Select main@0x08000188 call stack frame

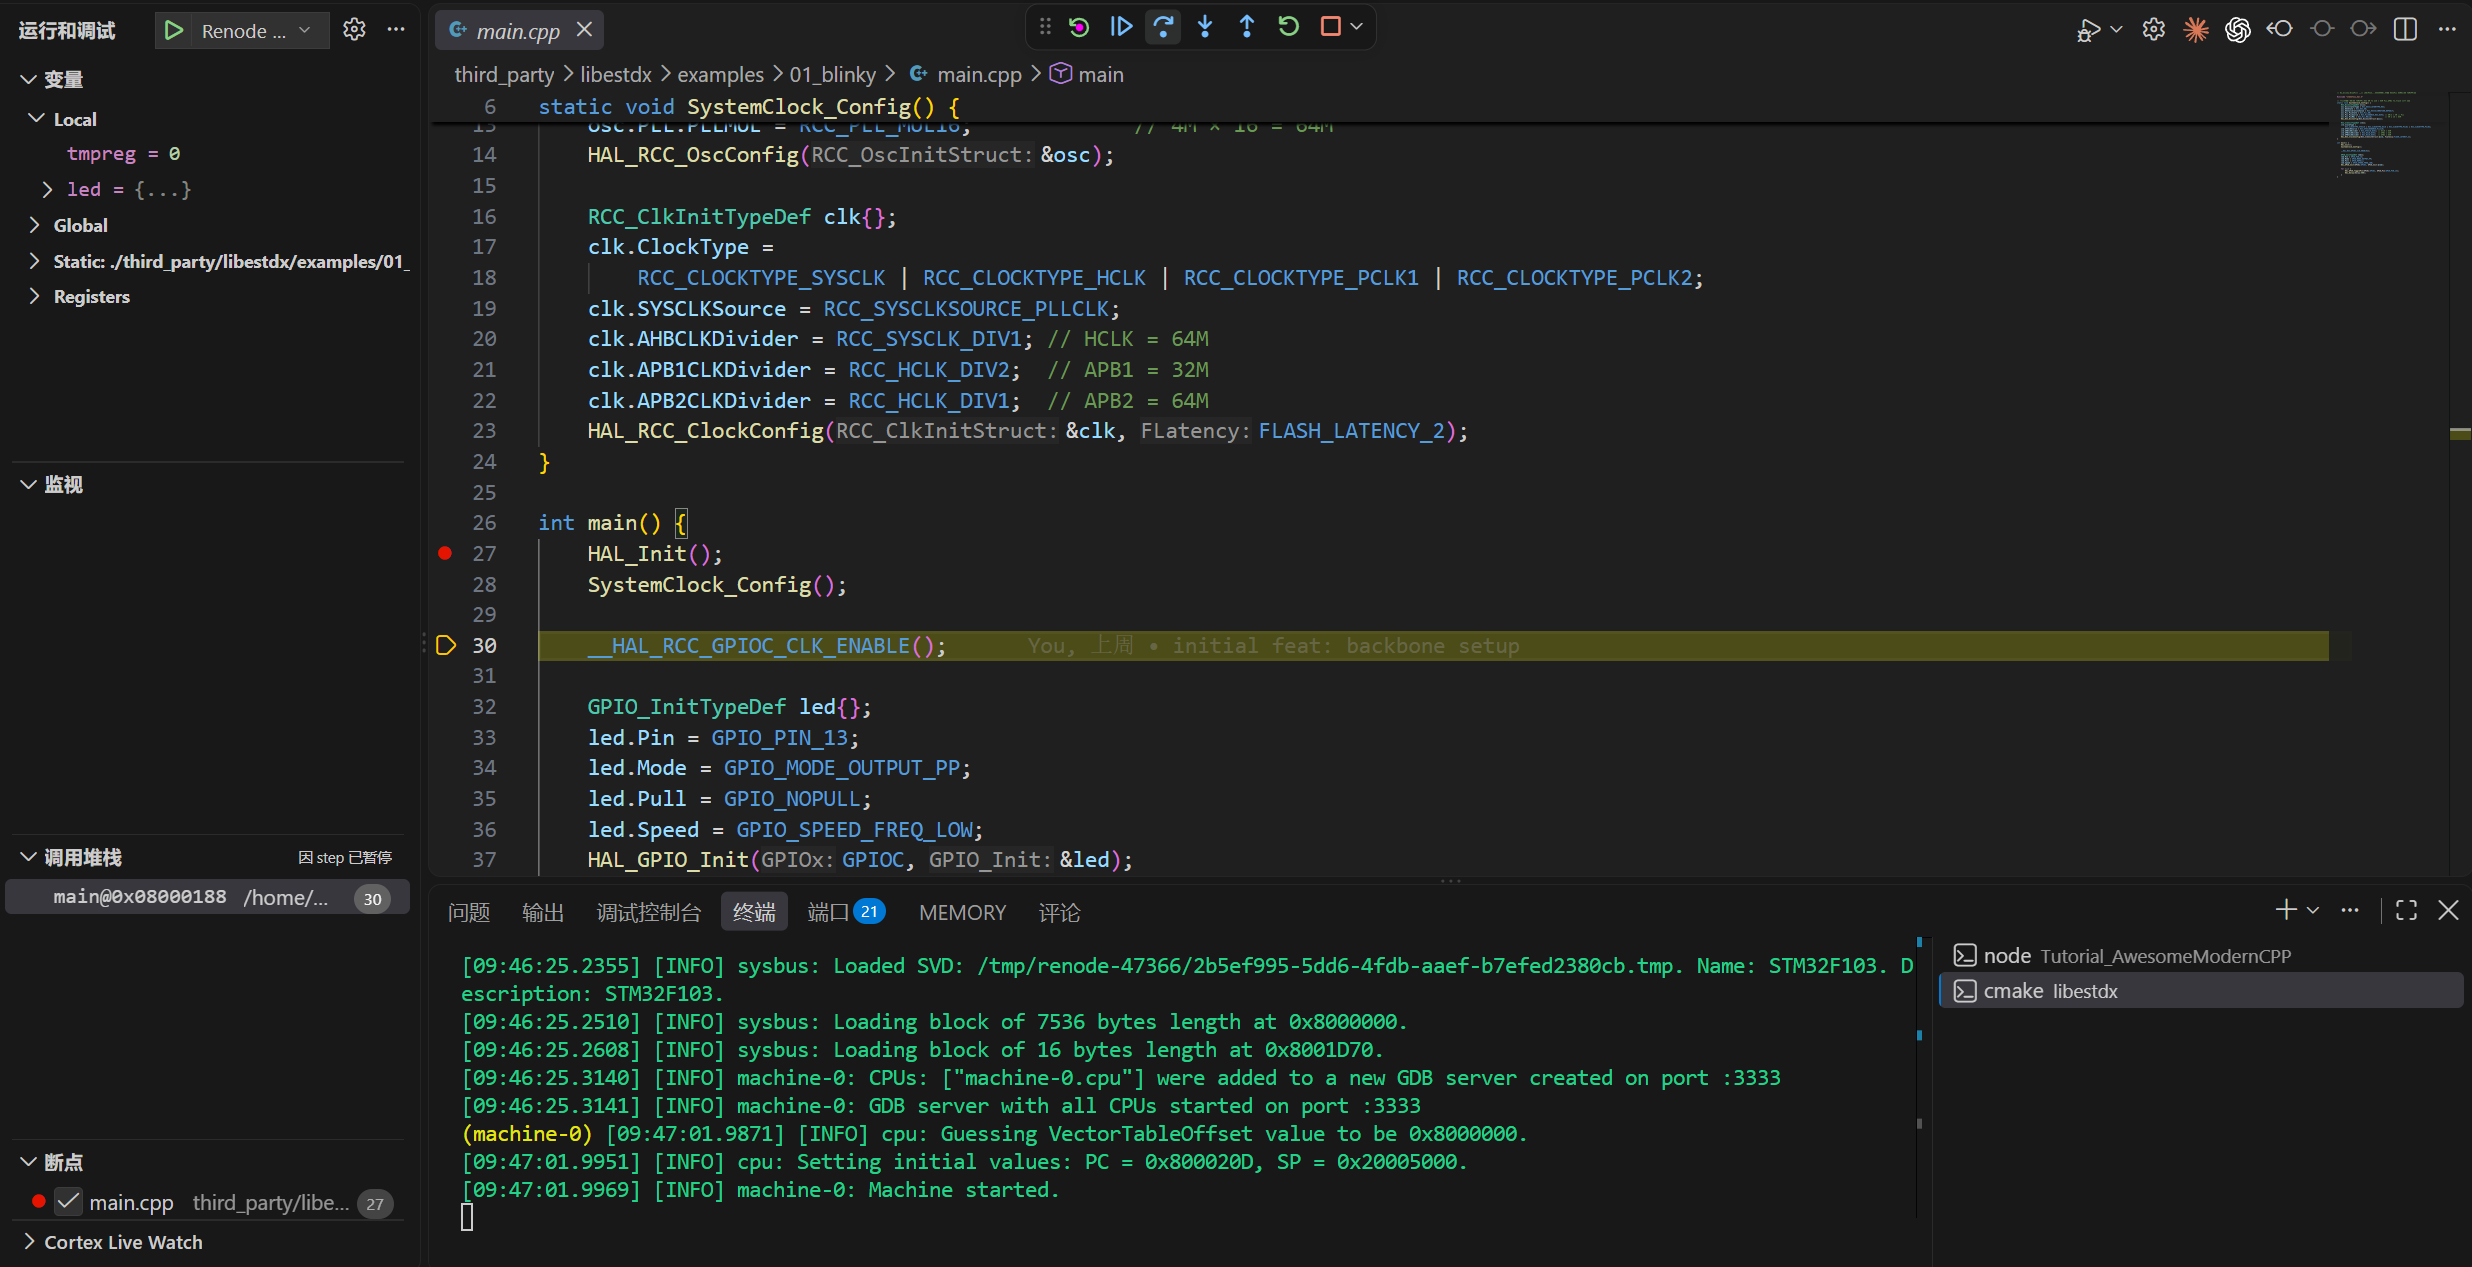(208, 897)
